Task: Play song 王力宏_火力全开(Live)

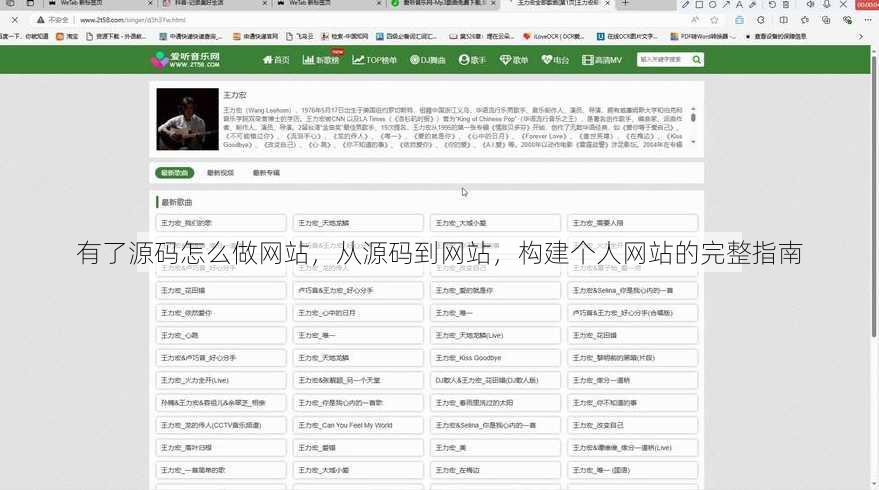Action: point(221,380)
